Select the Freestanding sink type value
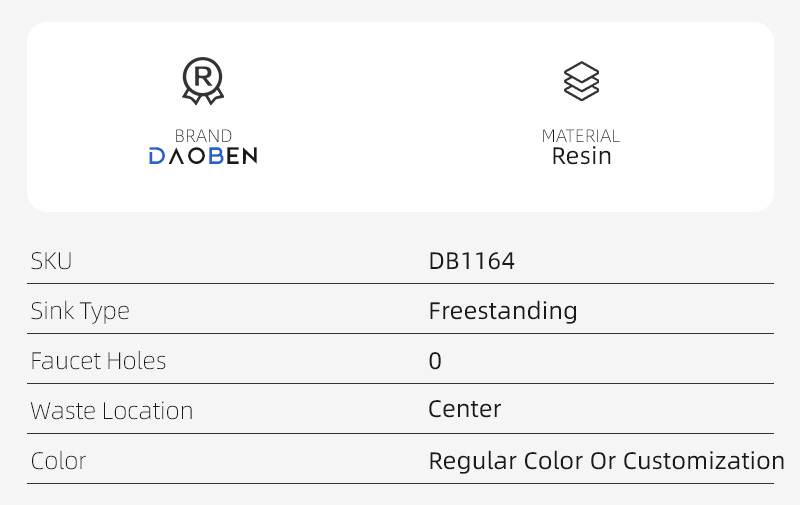The width and height of the screenshot is (800, 505). tap(503, 311)
